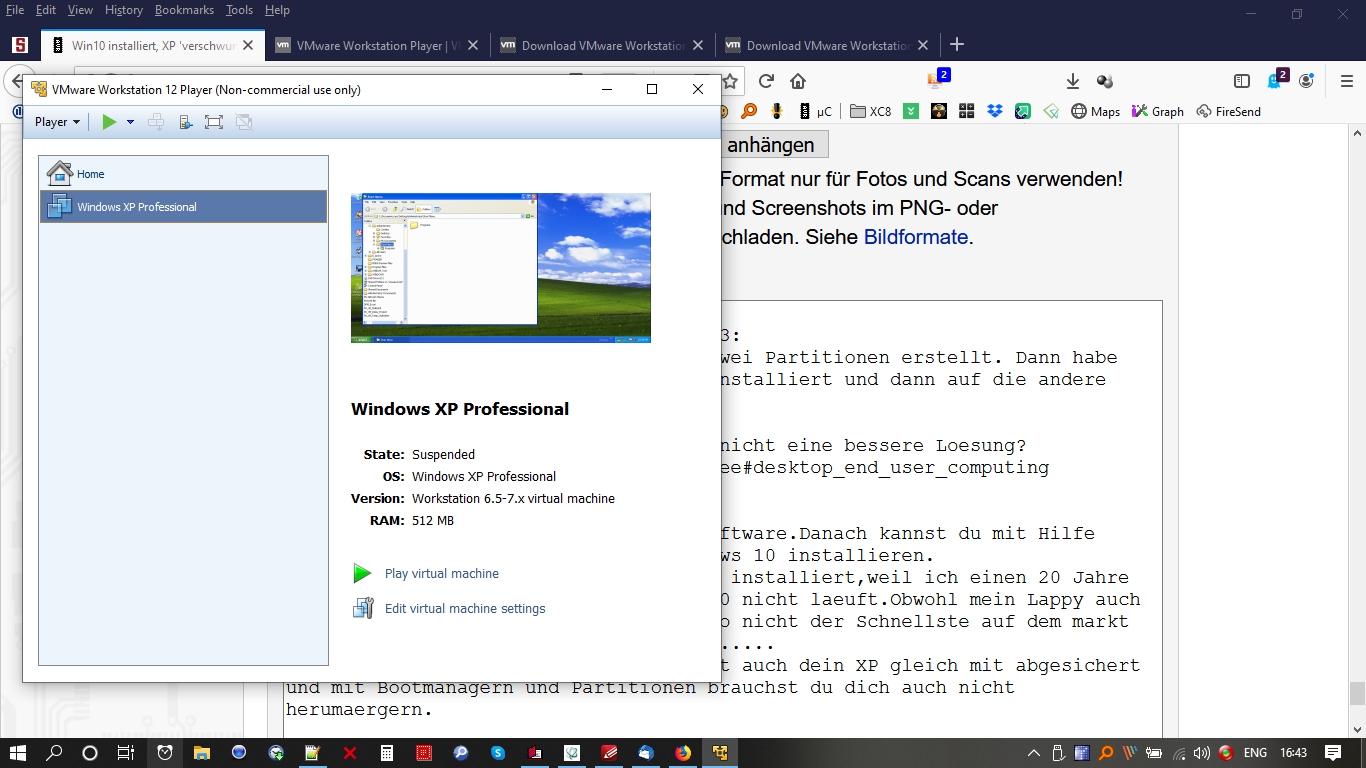Image resolution: width=1366 pixels, height=768 pixels.
Task: Select Windows XP Professional in library list
Action: 183,207
